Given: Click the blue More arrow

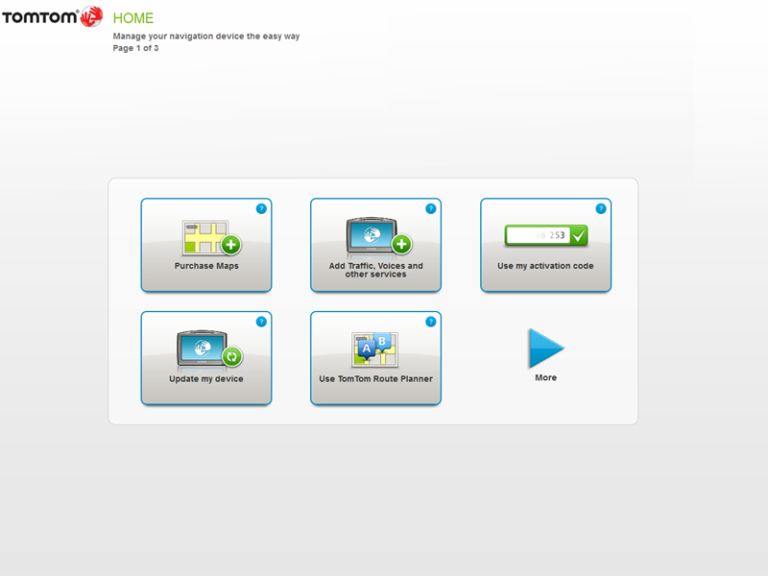Looking at the screenshot, I should (x=546, y=348).
